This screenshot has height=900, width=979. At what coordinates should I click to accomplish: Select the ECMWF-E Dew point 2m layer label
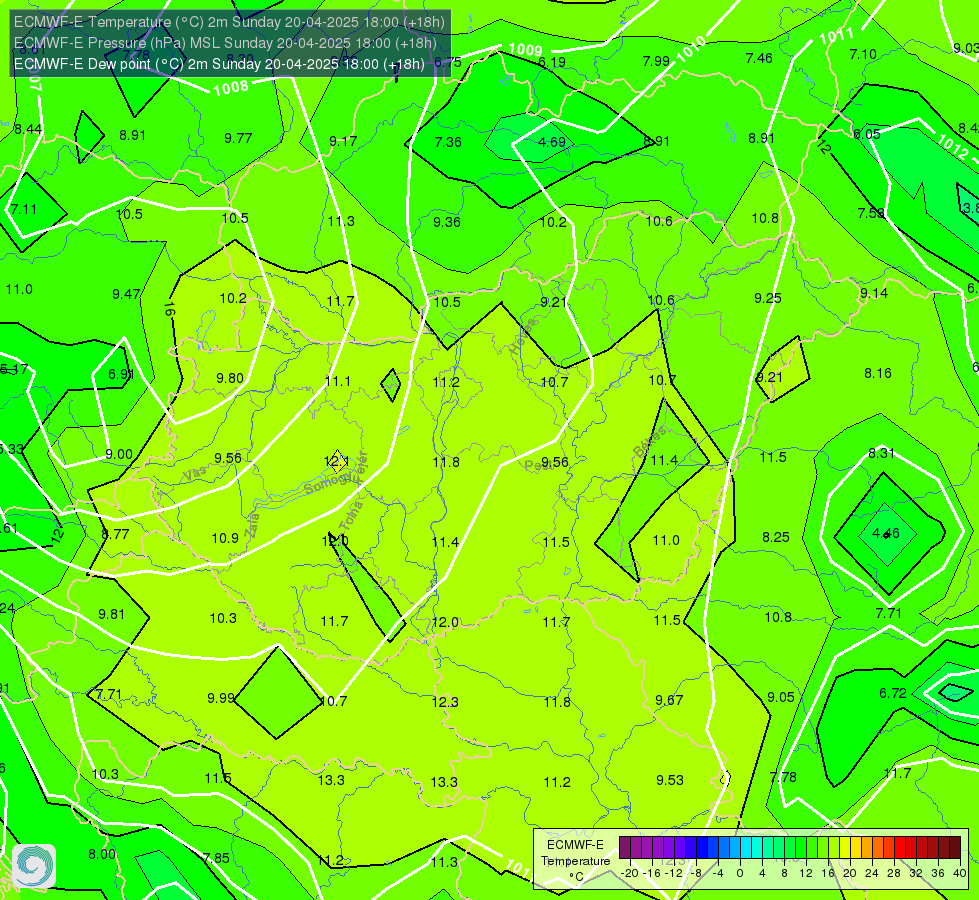[x=219, y=64]
